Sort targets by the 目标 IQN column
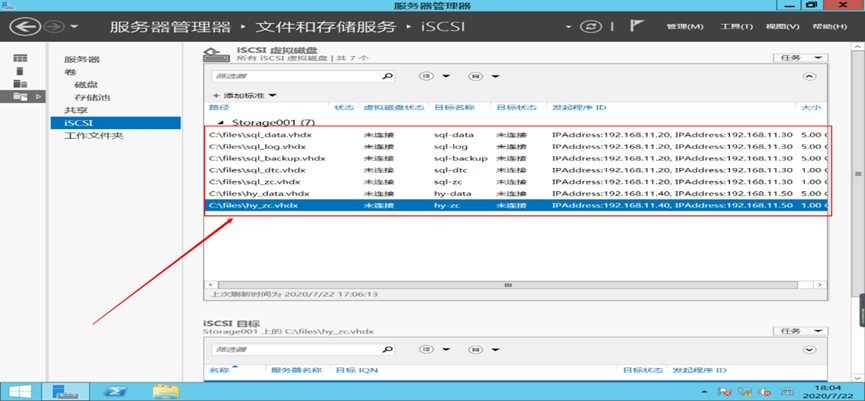Viewport: 865px width, 401px height. coord(357,370)
